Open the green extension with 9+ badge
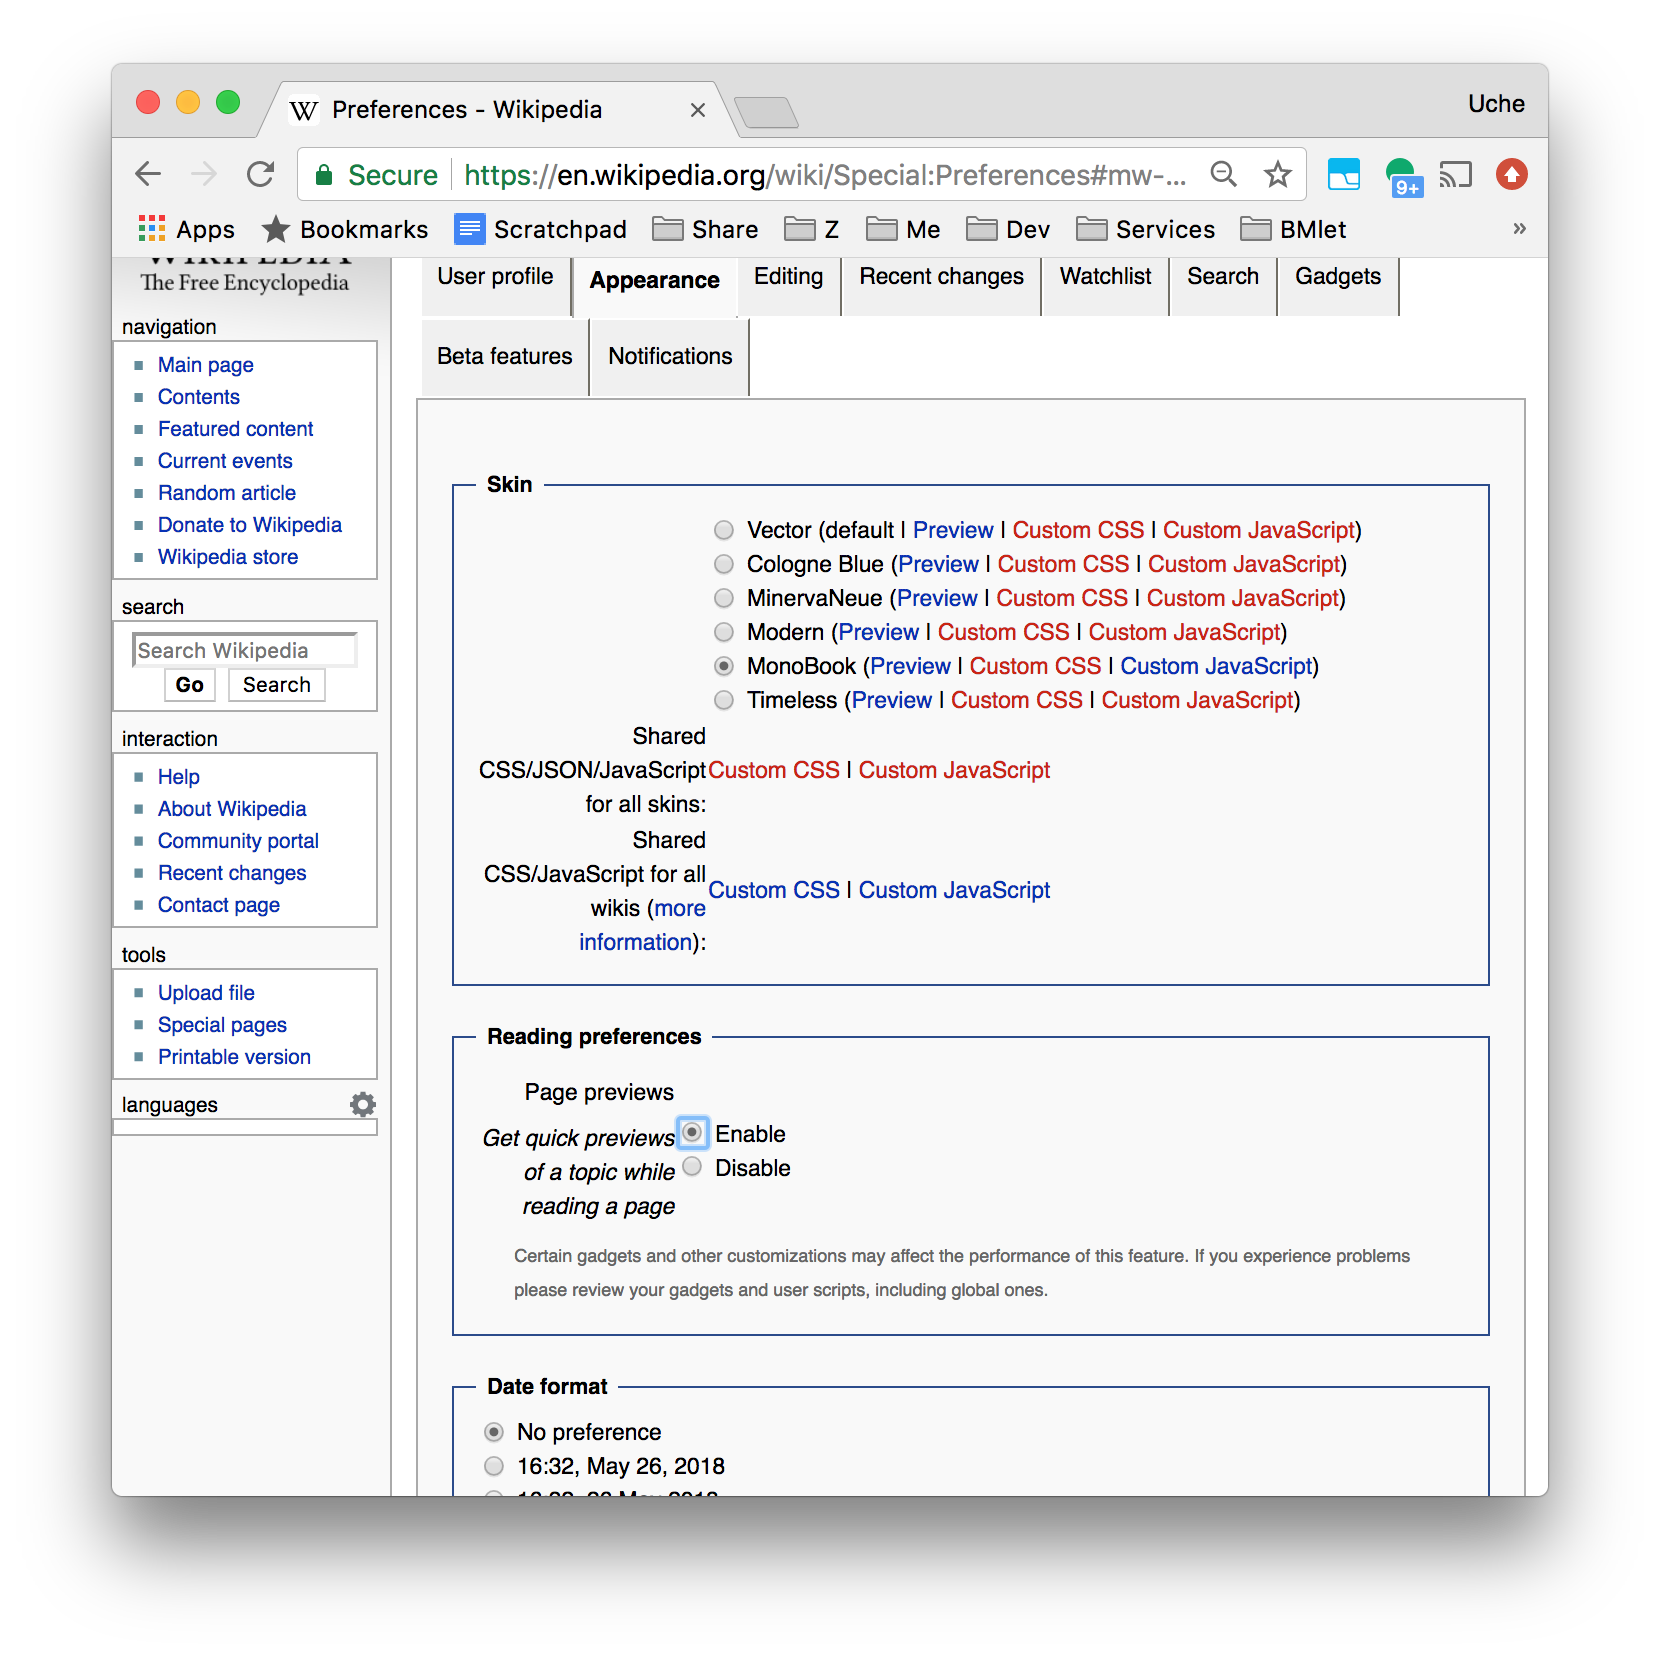The width and height of the screenshot is (1660, 1656). [x=1402, y=176]
